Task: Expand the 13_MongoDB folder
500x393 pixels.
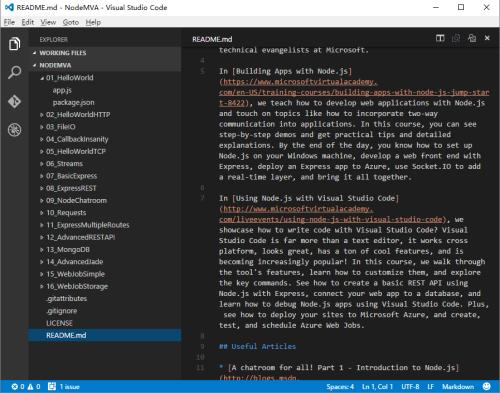Action: pyautogui.click(x=105, y=250)
